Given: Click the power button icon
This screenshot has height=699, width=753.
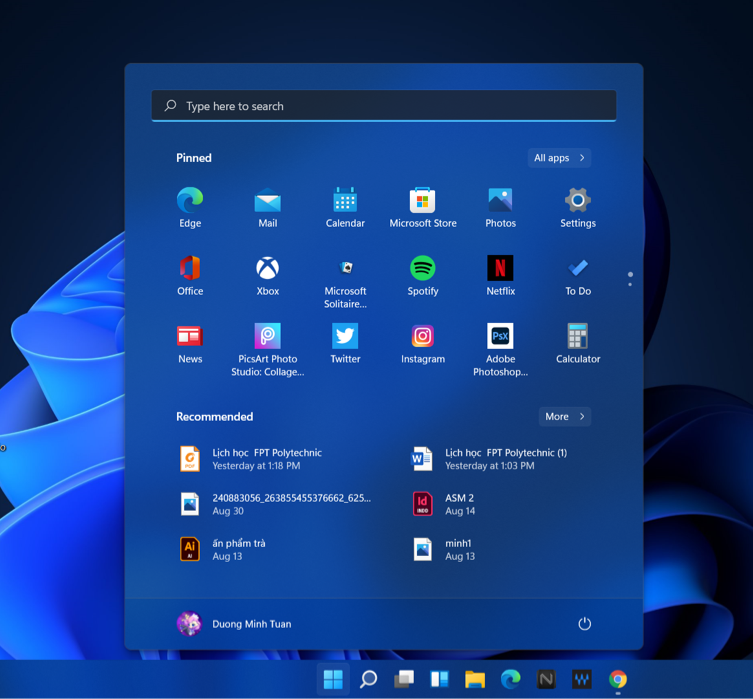Looking at the screenshot, I should point(584,624).
